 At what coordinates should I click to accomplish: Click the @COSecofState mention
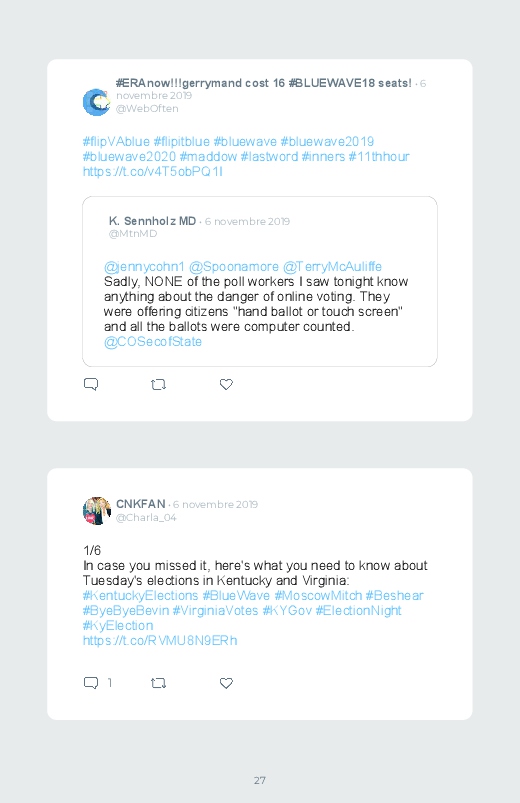(x=153, y=342)
